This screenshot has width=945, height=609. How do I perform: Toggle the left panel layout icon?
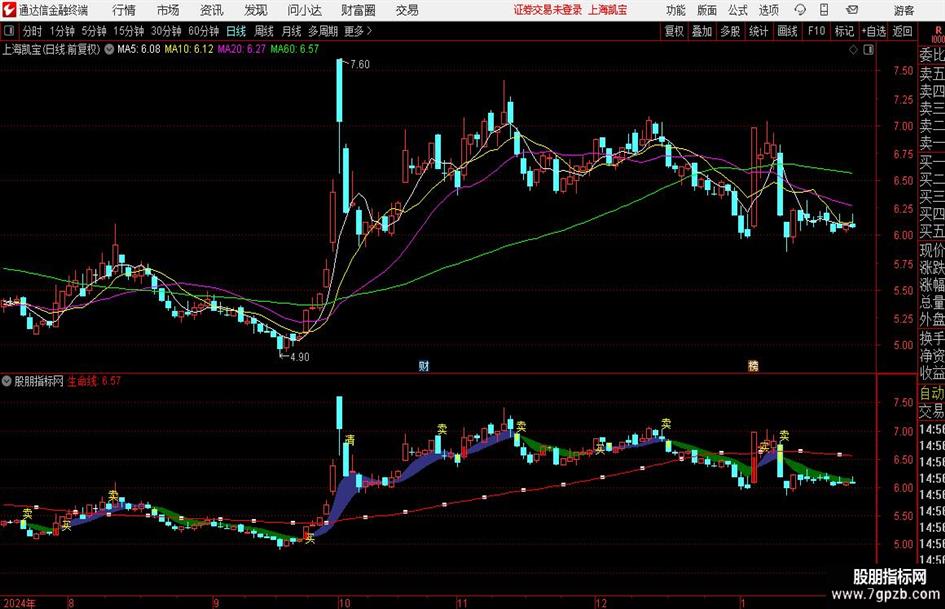[x=9, y=31]
